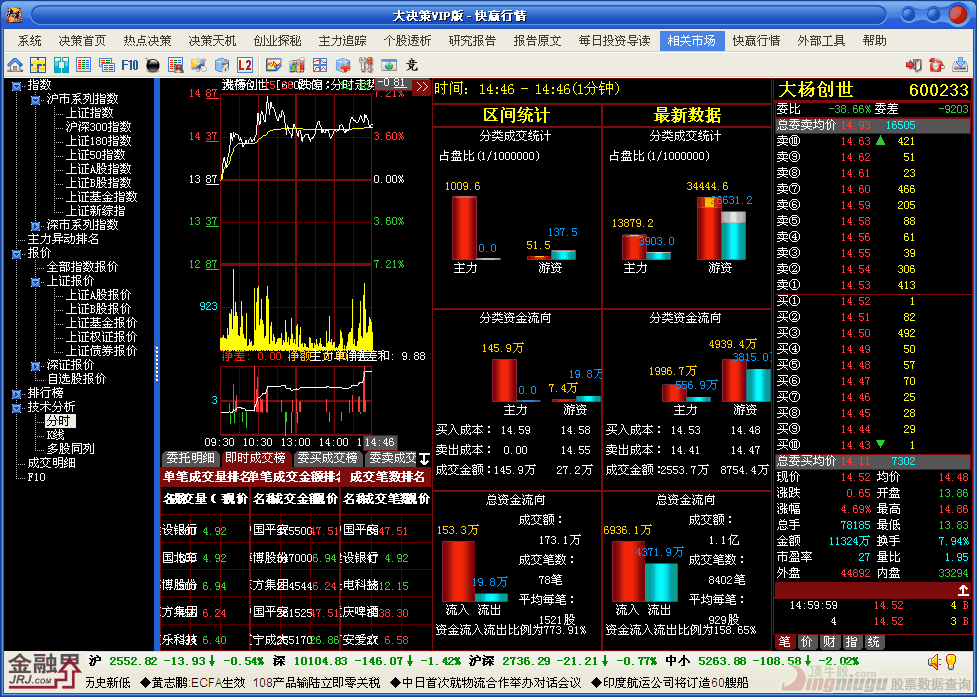The height and width of the screenshot is (697, 977).
Task: Select the 价 tab at bottom right
Action: 806,642
